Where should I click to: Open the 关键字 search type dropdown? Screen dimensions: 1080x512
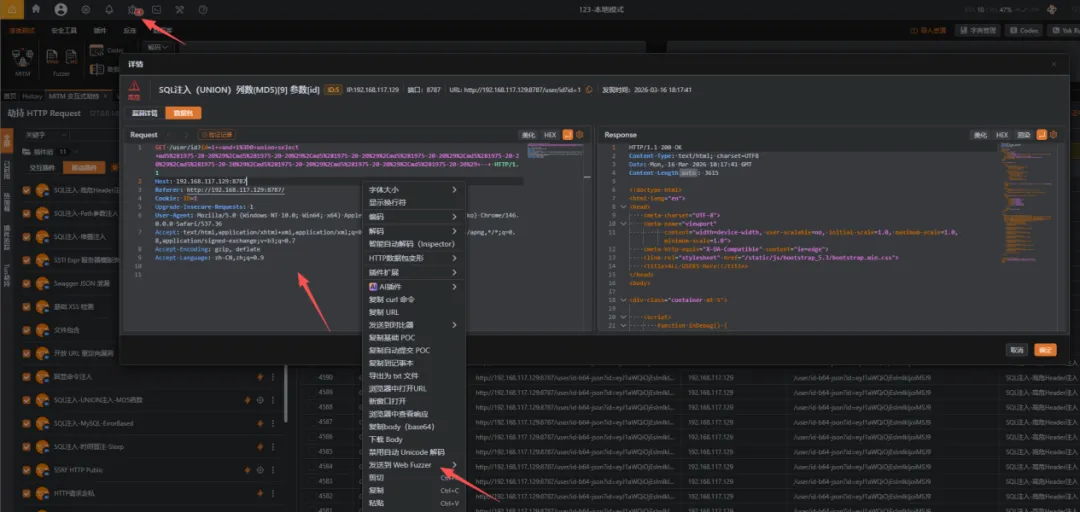click(45, 135)
